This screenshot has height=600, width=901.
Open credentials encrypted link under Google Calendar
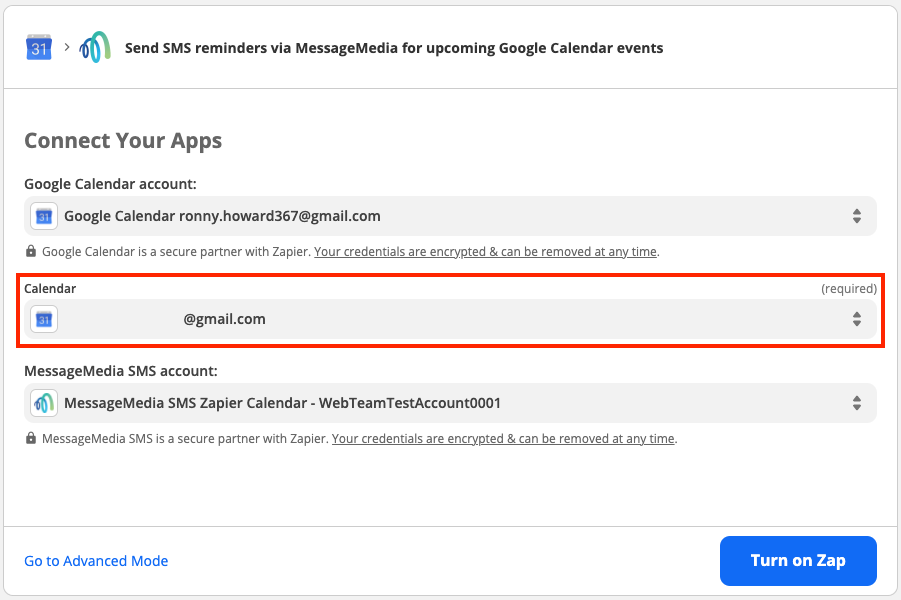[x=486, y=252]
